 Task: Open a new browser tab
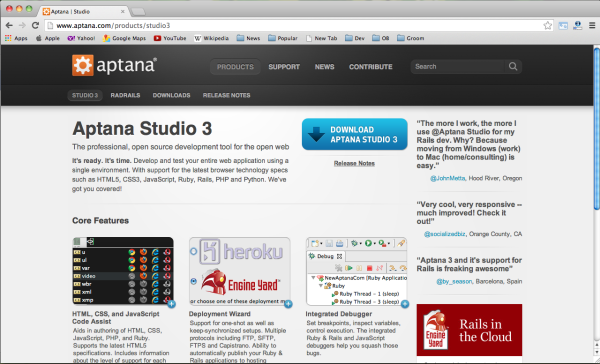[138, 12]
